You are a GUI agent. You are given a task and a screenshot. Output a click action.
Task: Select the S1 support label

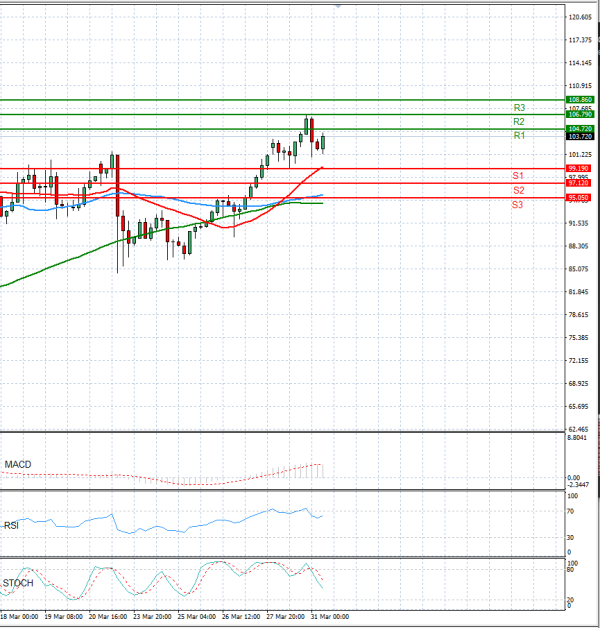click(518, 175)
